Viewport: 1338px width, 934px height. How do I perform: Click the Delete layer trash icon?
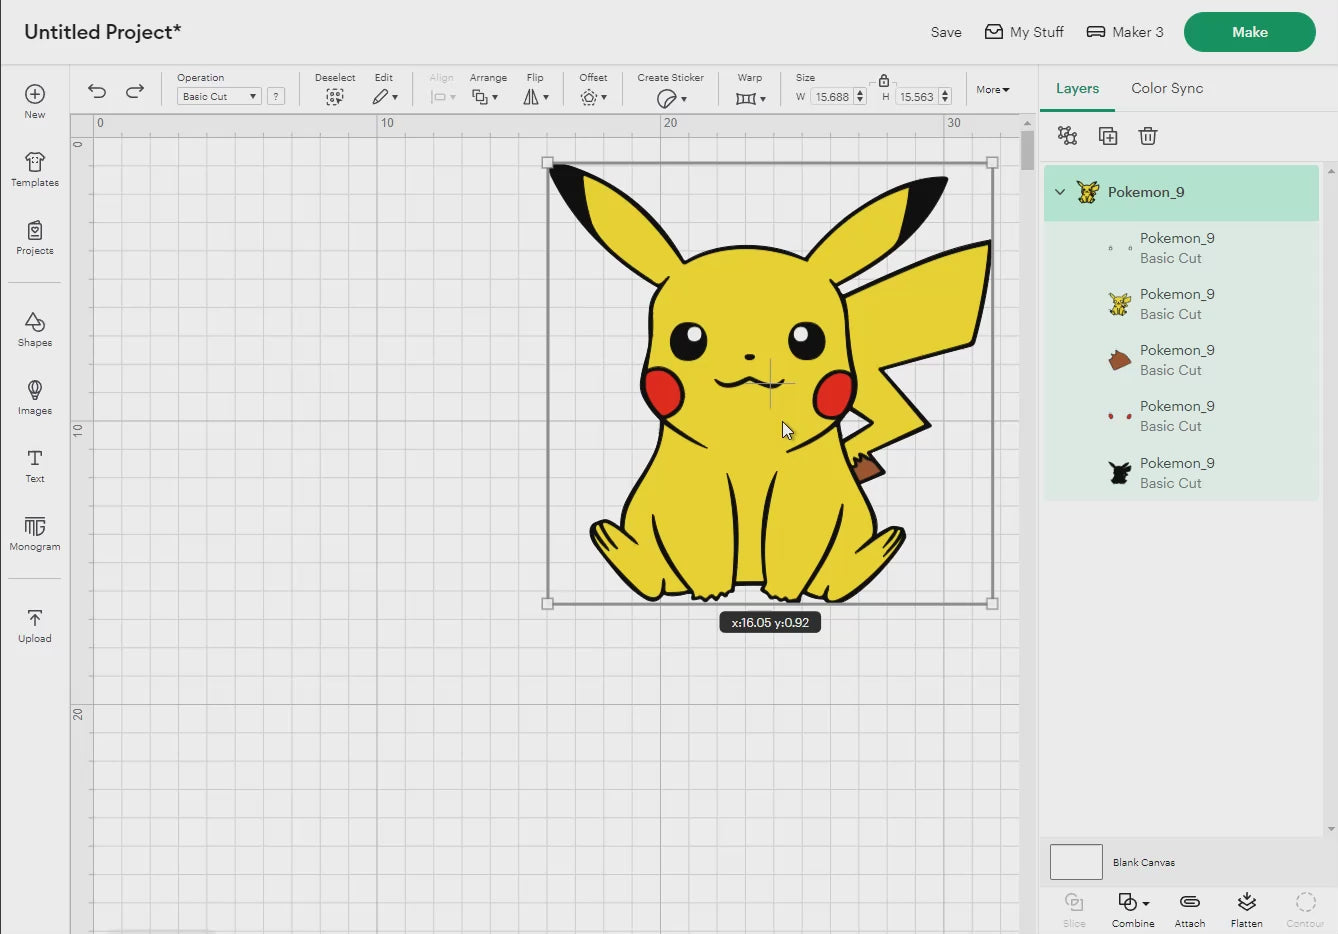(1148, 136)
